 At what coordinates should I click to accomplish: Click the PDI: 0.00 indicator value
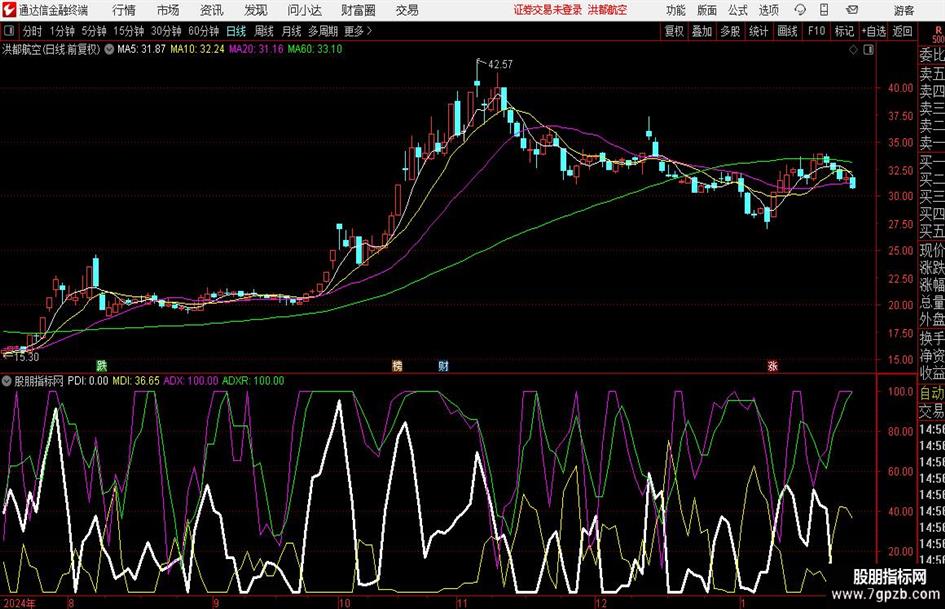88,381
